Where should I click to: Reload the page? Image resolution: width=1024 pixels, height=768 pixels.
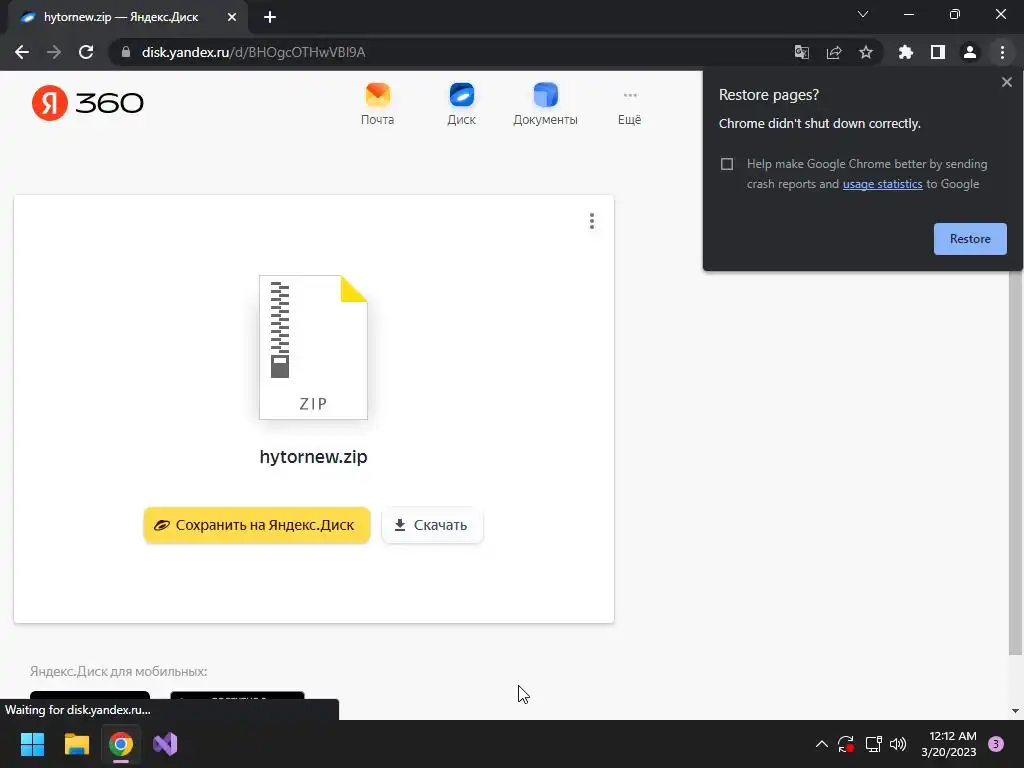86,52
